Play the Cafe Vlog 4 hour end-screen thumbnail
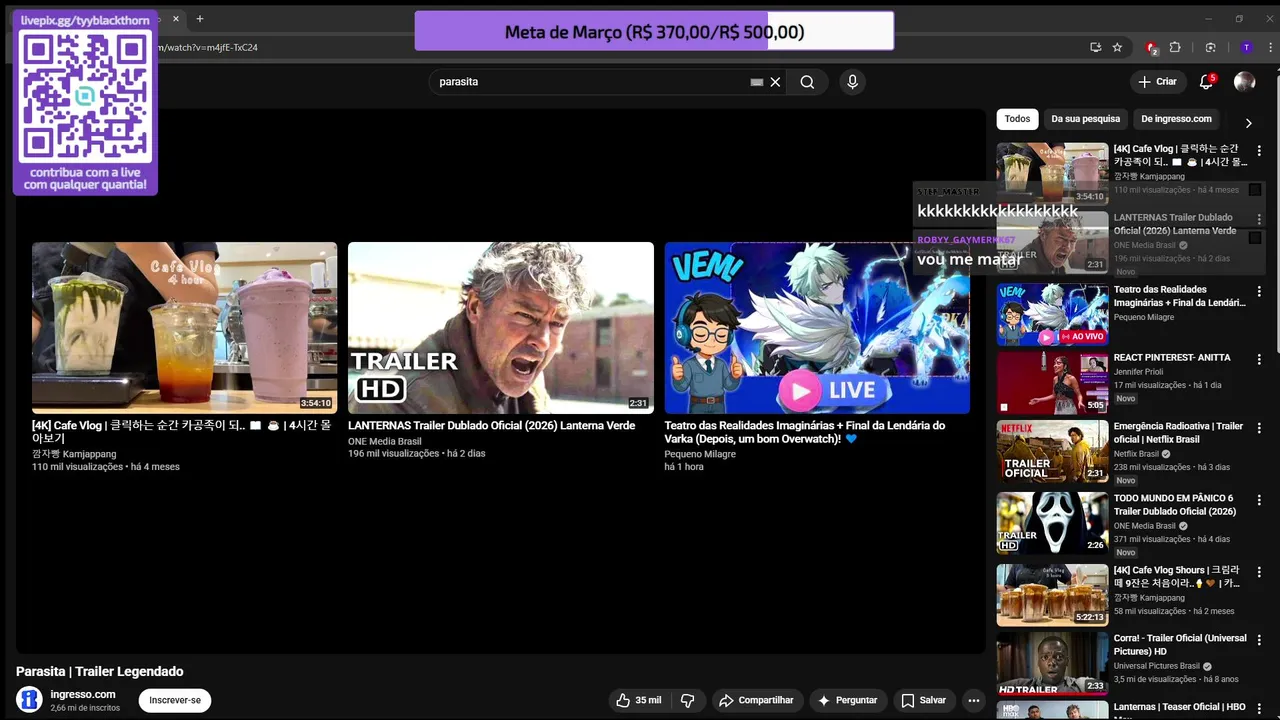The height and width of the screenshot is (720, 1280). (184, 328)
